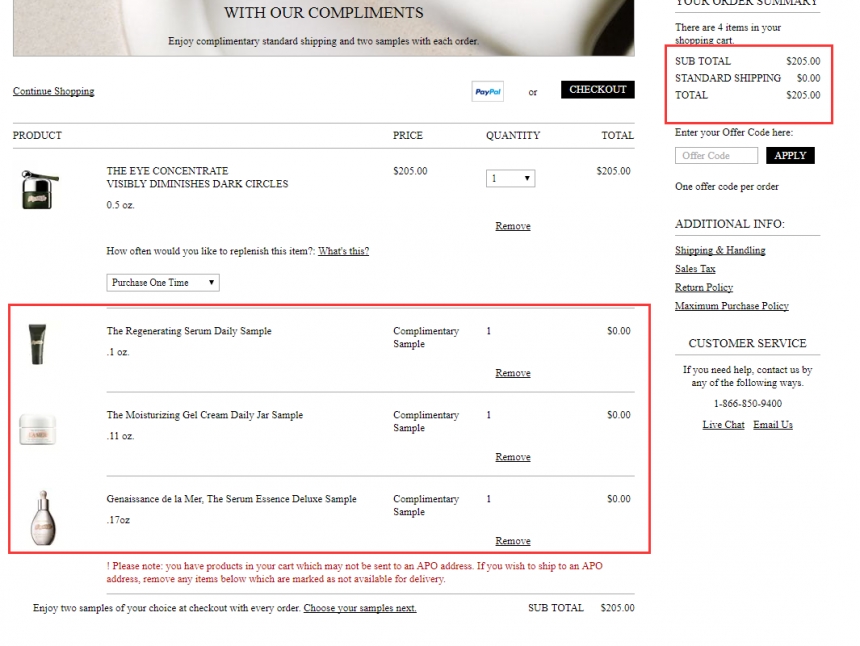Apply the offer code
The image size is (860, 646).
tap(790, 155)
